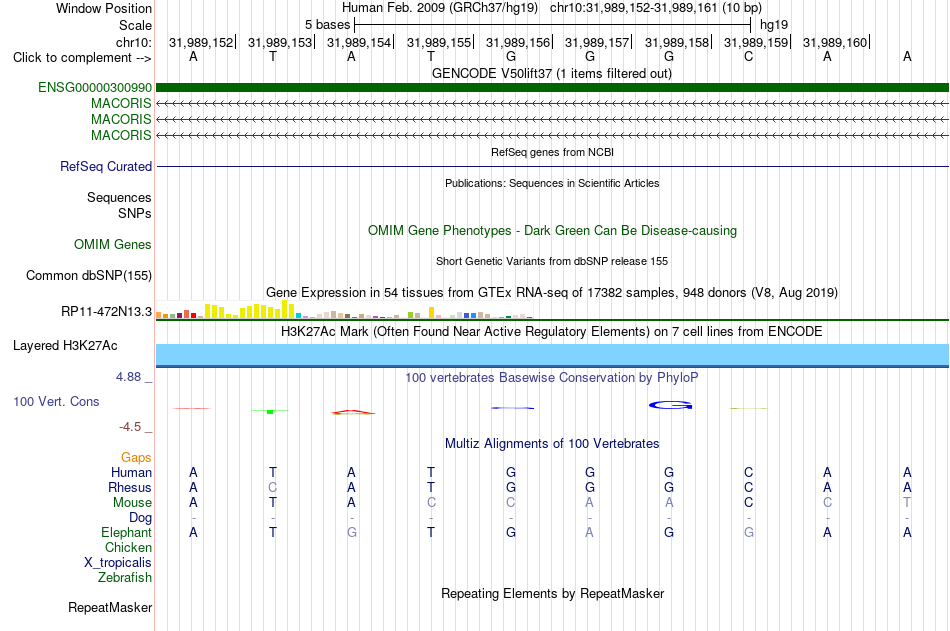The image size is (950, 631).
Task: Click the Scale track label
Action: [x=135, y=25]
